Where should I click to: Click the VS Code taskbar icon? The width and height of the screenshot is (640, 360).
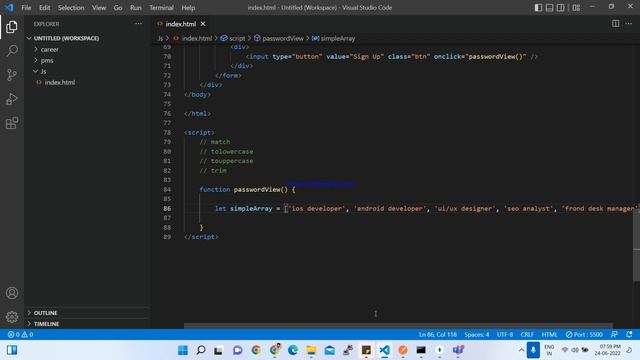384,350
